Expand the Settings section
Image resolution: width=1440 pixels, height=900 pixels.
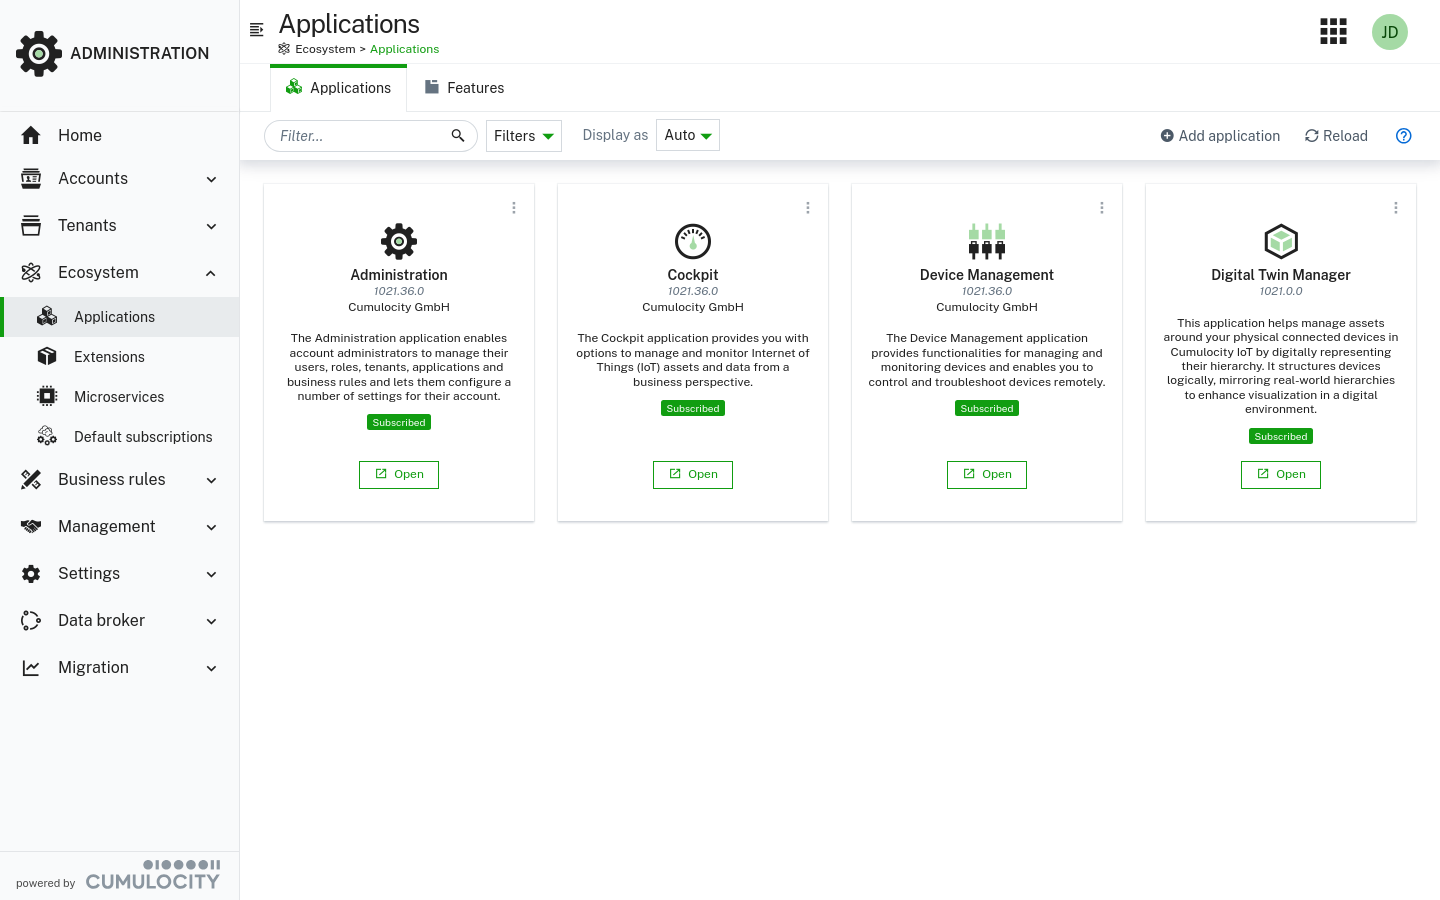(89, 573)
